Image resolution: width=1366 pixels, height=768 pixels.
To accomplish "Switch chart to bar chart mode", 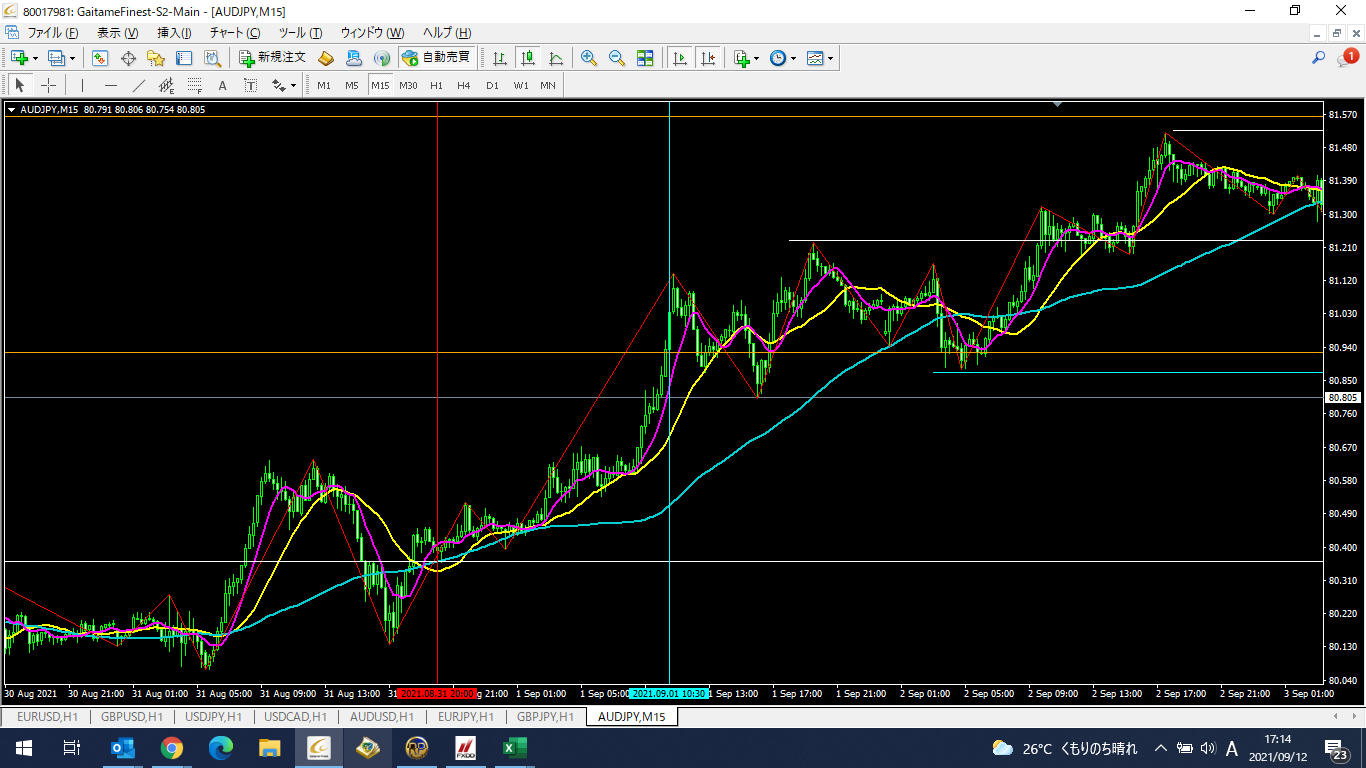I will click(499, 58).
